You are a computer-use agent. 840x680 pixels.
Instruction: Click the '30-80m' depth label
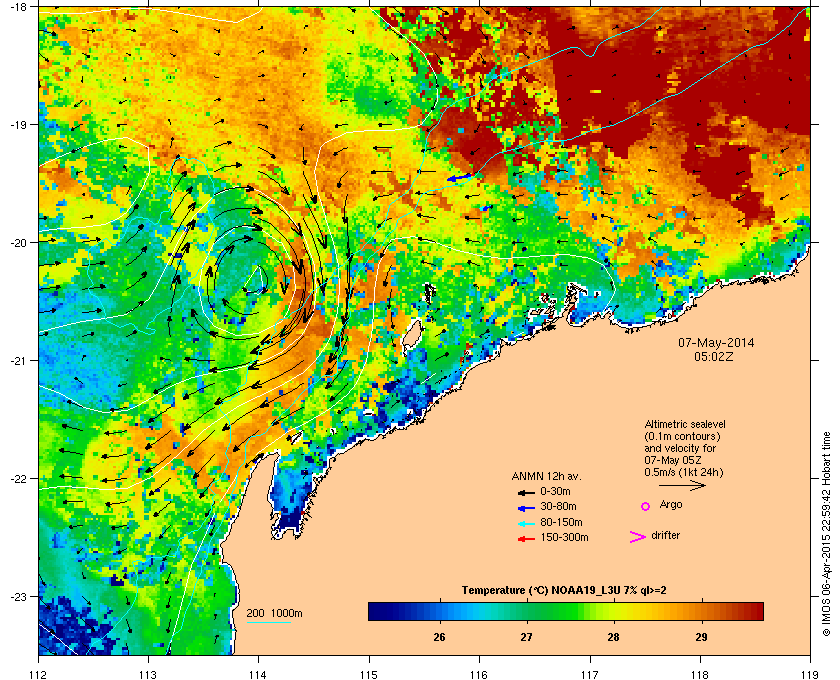[x=558, y=506]
